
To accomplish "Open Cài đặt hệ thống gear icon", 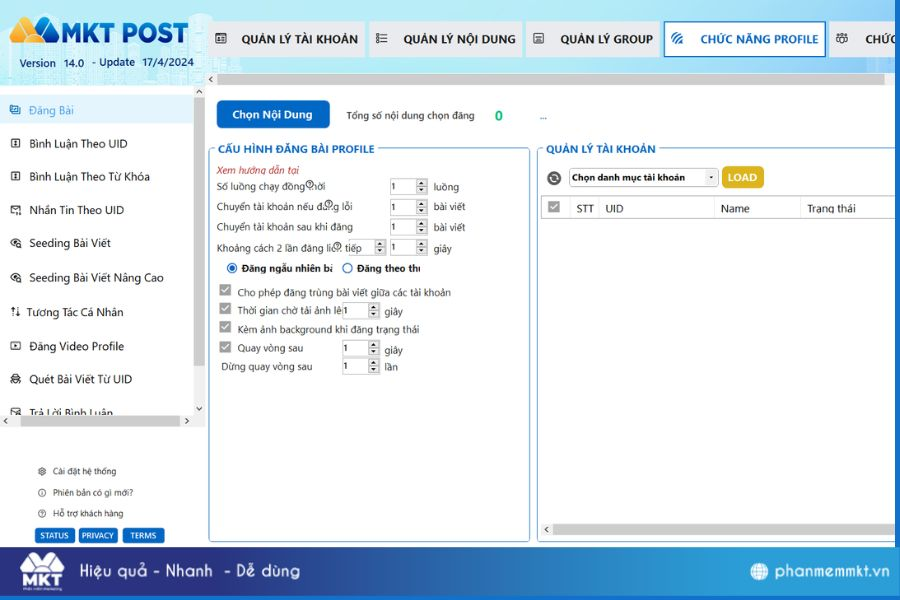I will point(42,471).
